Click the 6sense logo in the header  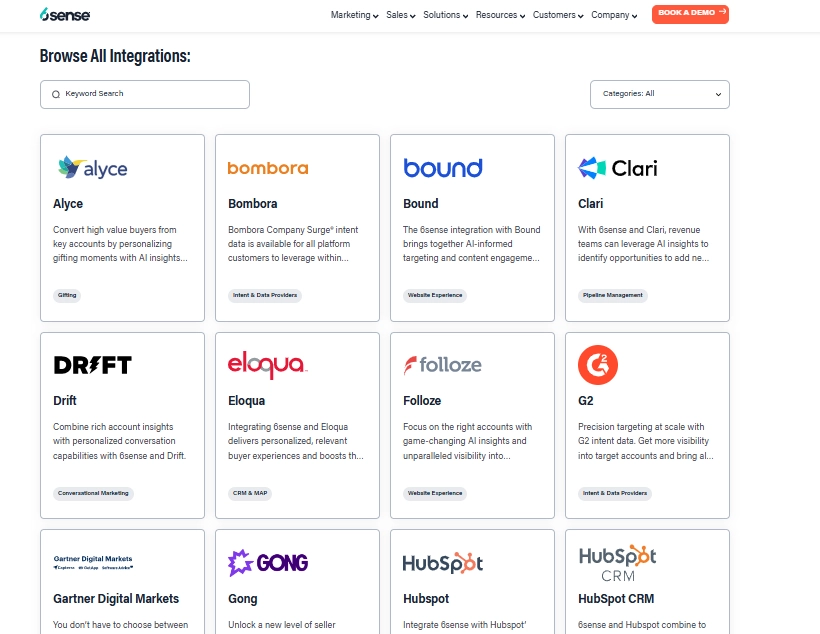click(x=65, y=15)
